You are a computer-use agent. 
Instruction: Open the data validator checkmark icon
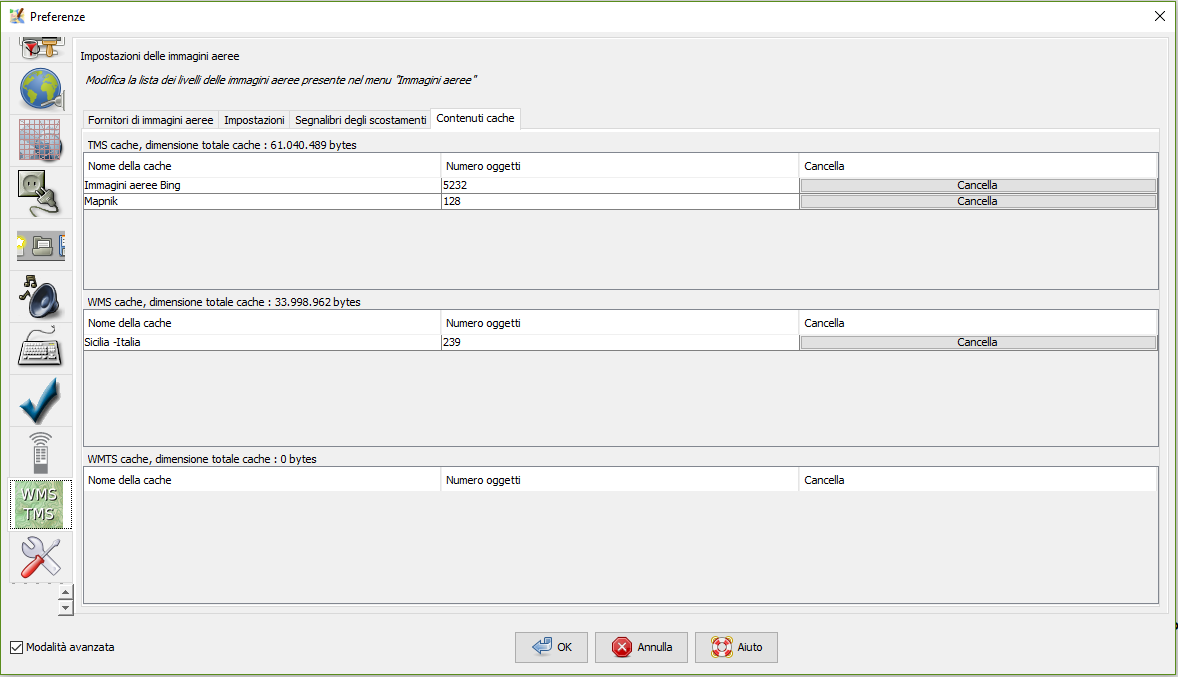(x=41, y=401)
